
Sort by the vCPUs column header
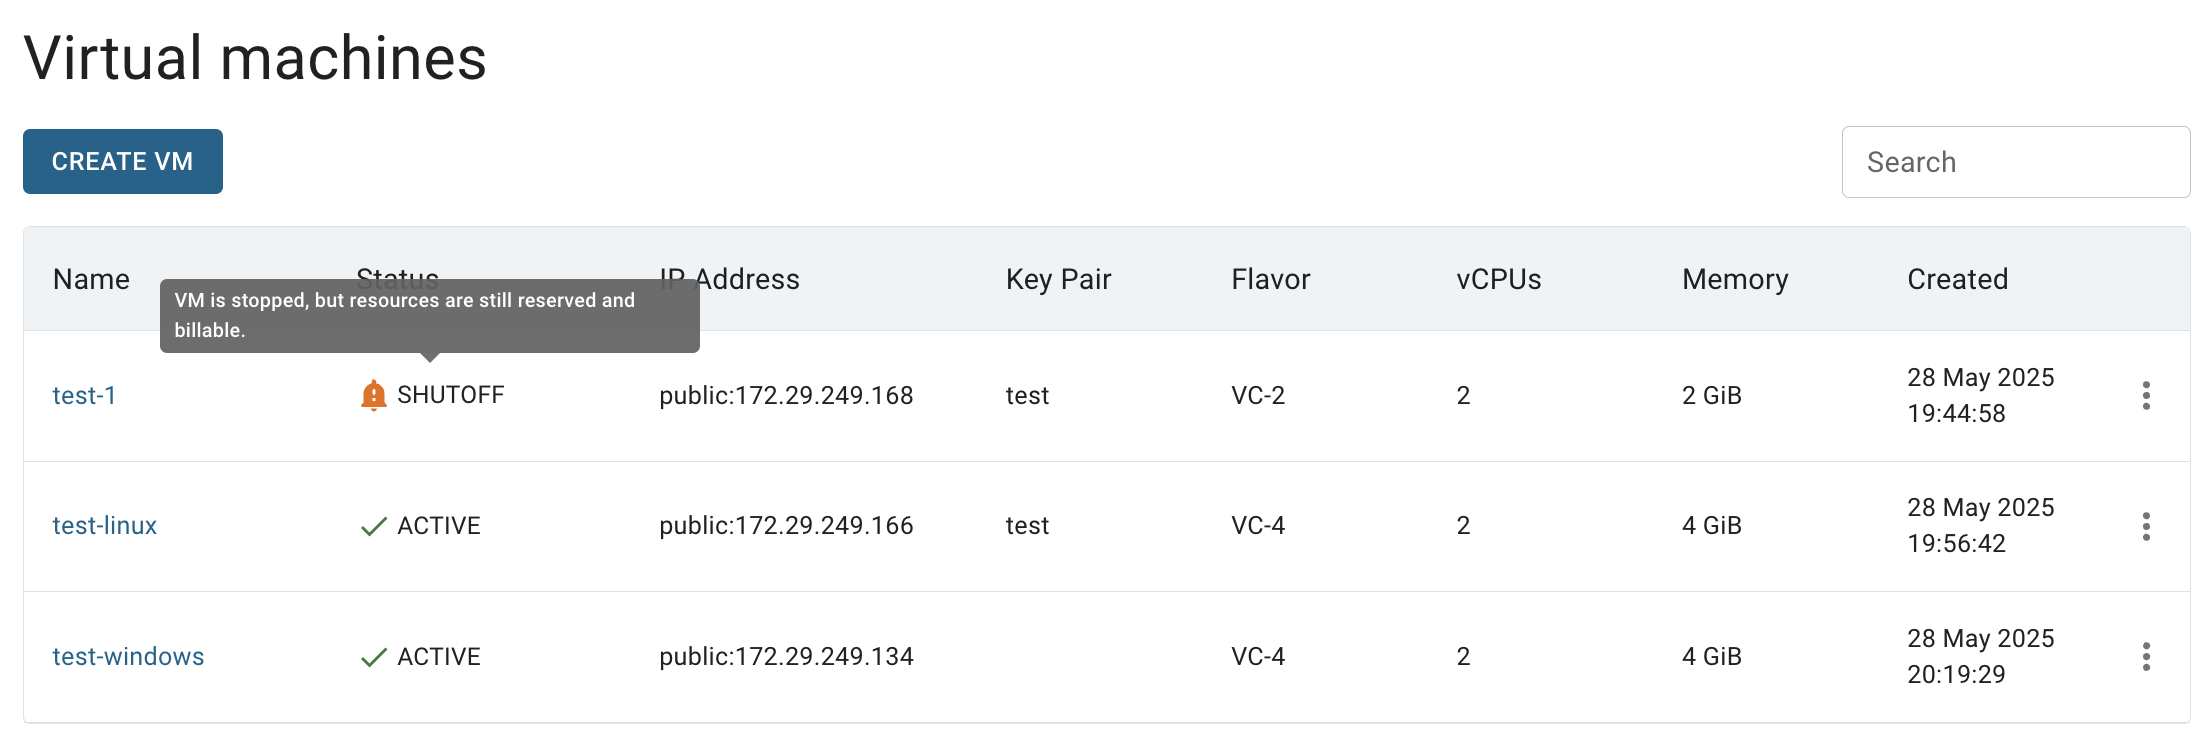coord(1499,279)
